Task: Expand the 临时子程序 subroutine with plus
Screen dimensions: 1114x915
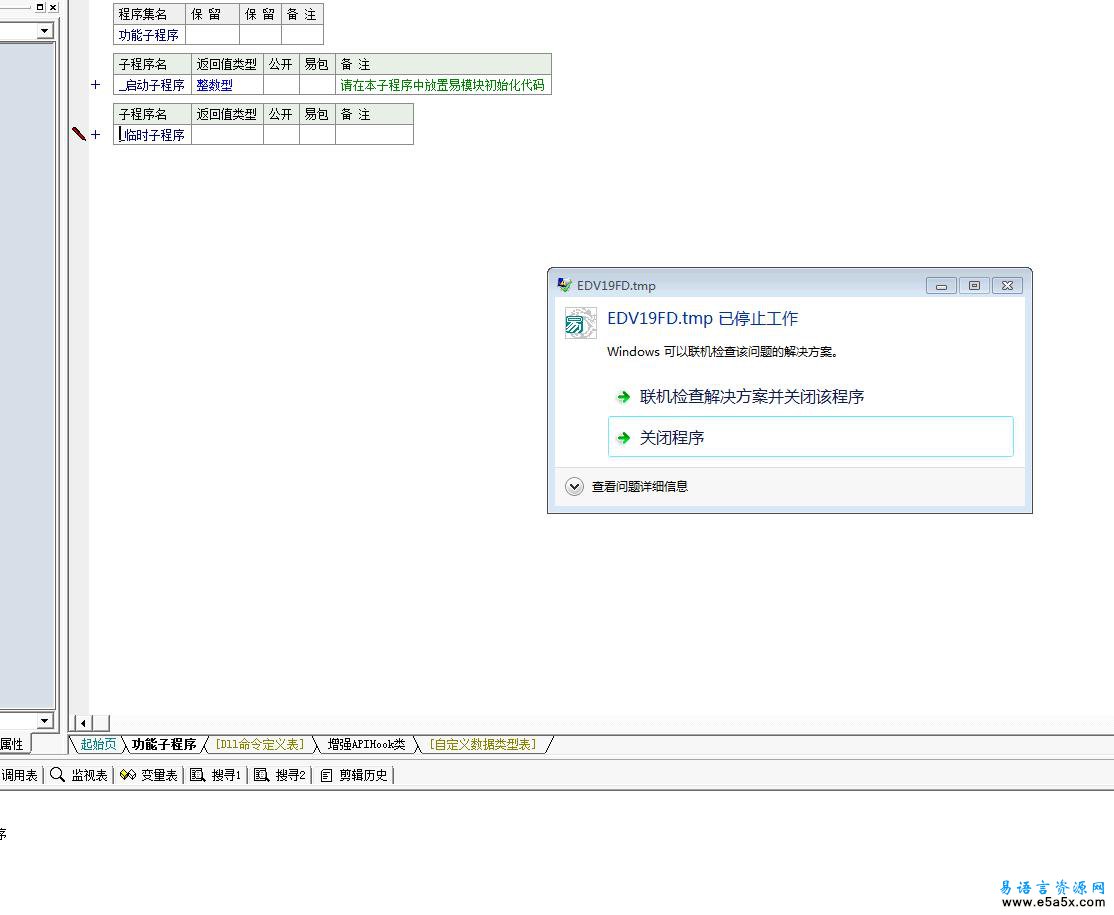Action: tap(96, 134)
